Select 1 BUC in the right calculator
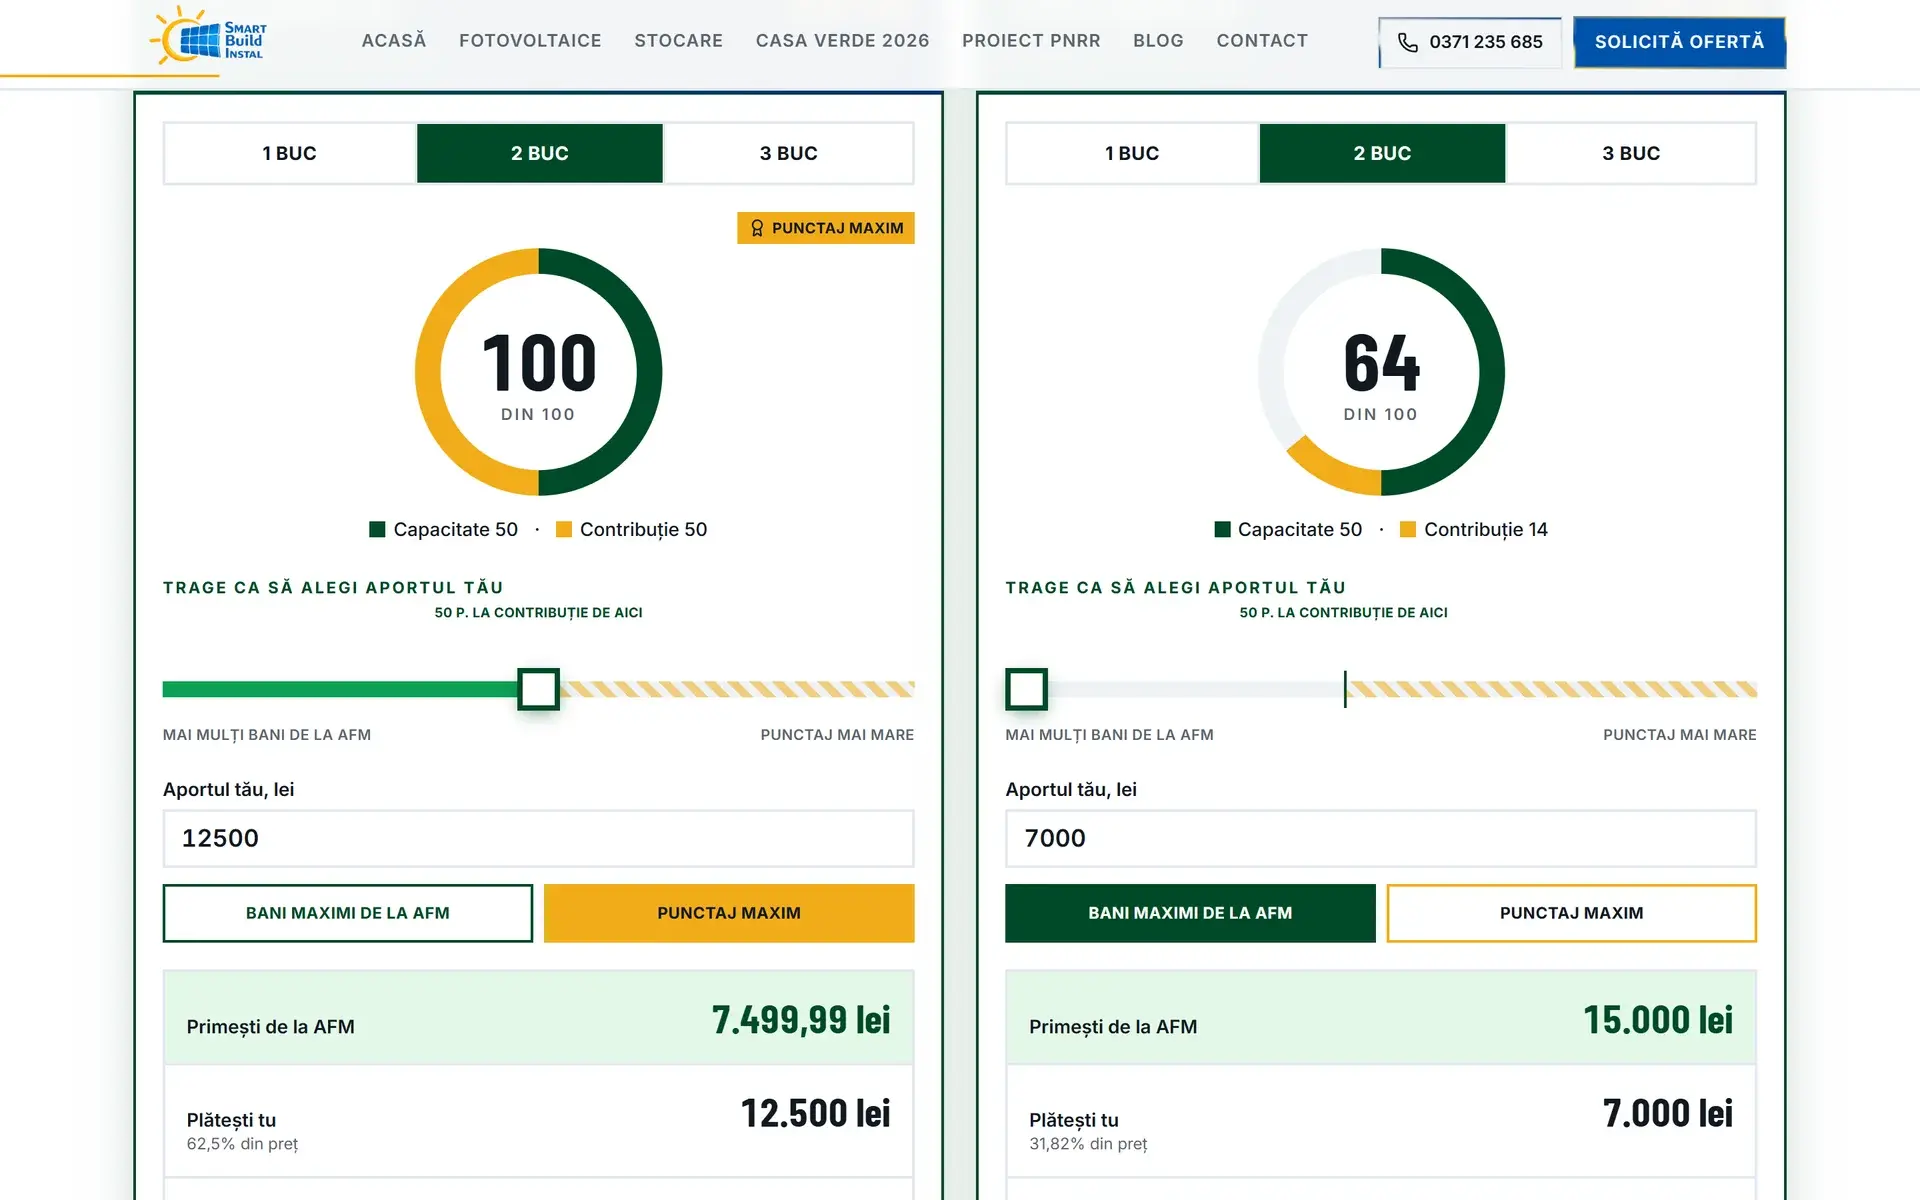The image size is (1920, 1200). (x=1132, y=153)
